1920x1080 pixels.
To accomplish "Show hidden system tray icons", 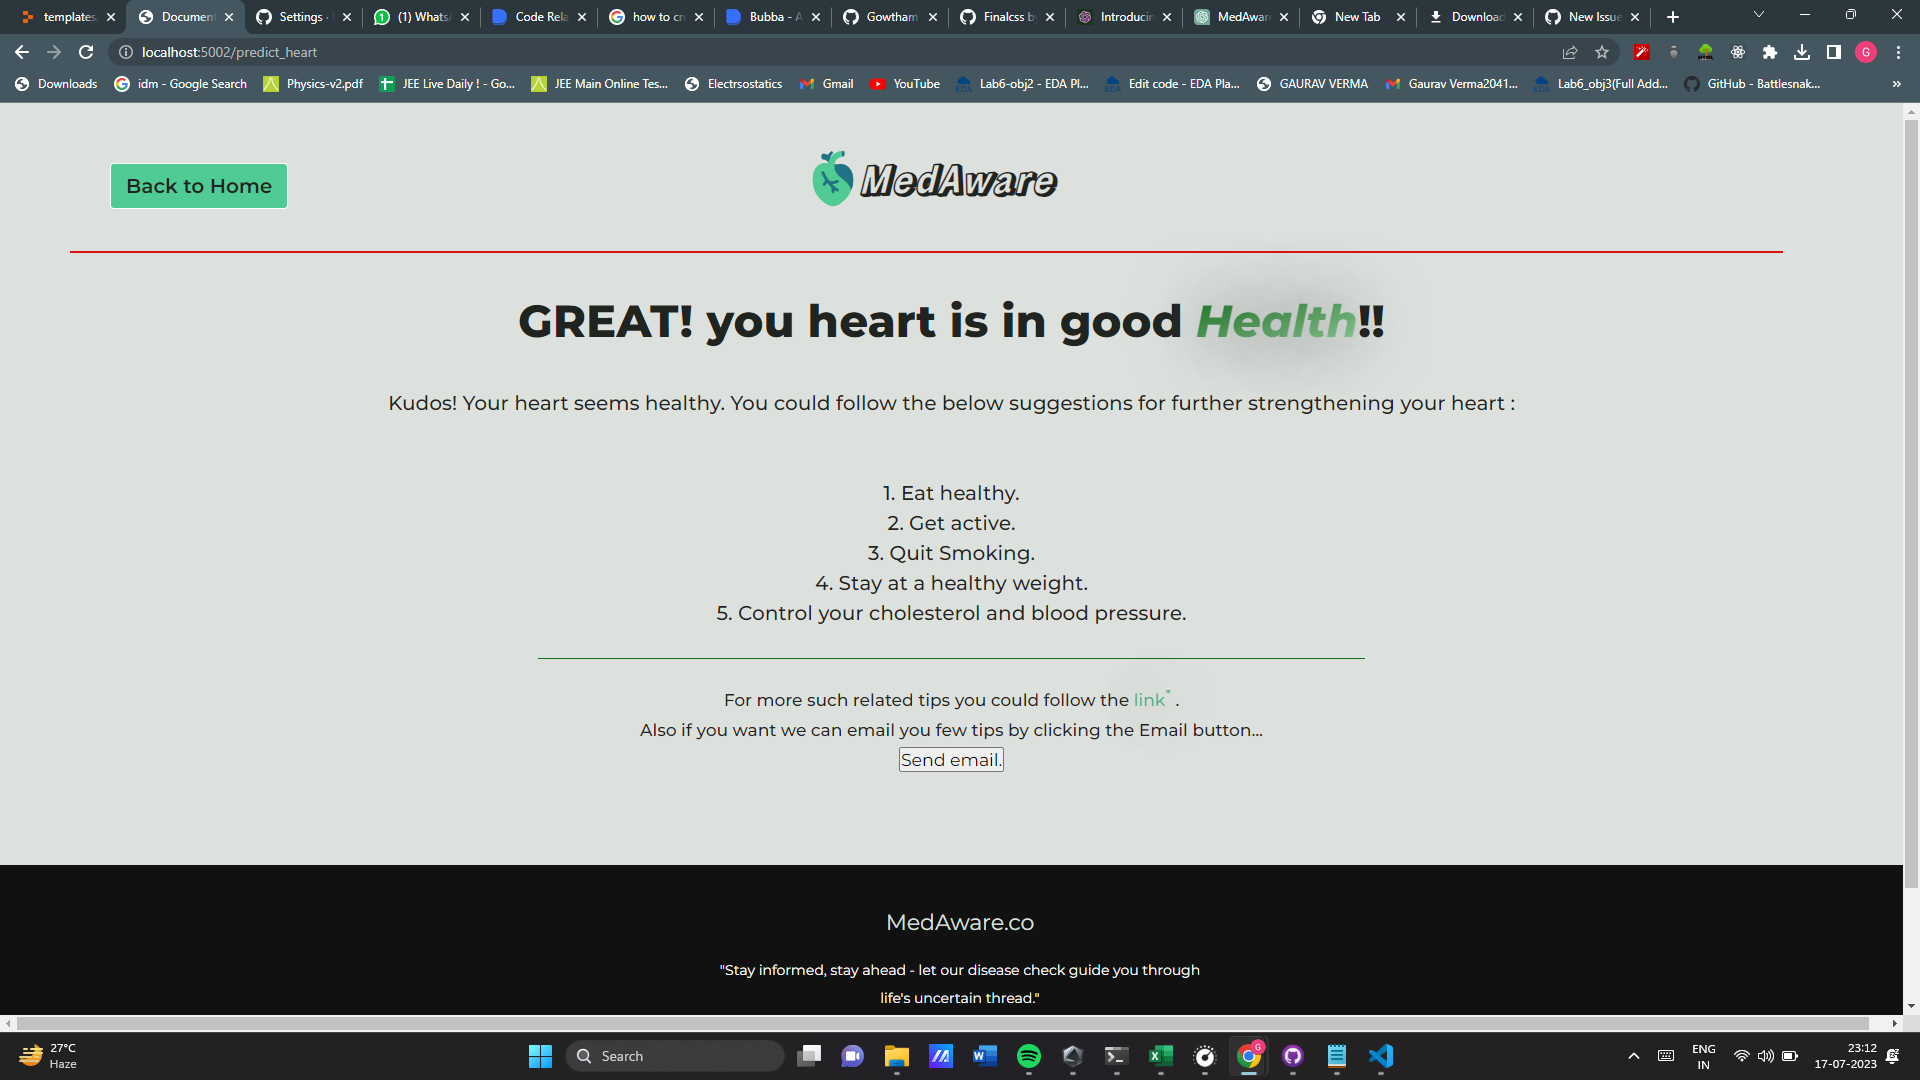I will click(x=1634, y=1056).
